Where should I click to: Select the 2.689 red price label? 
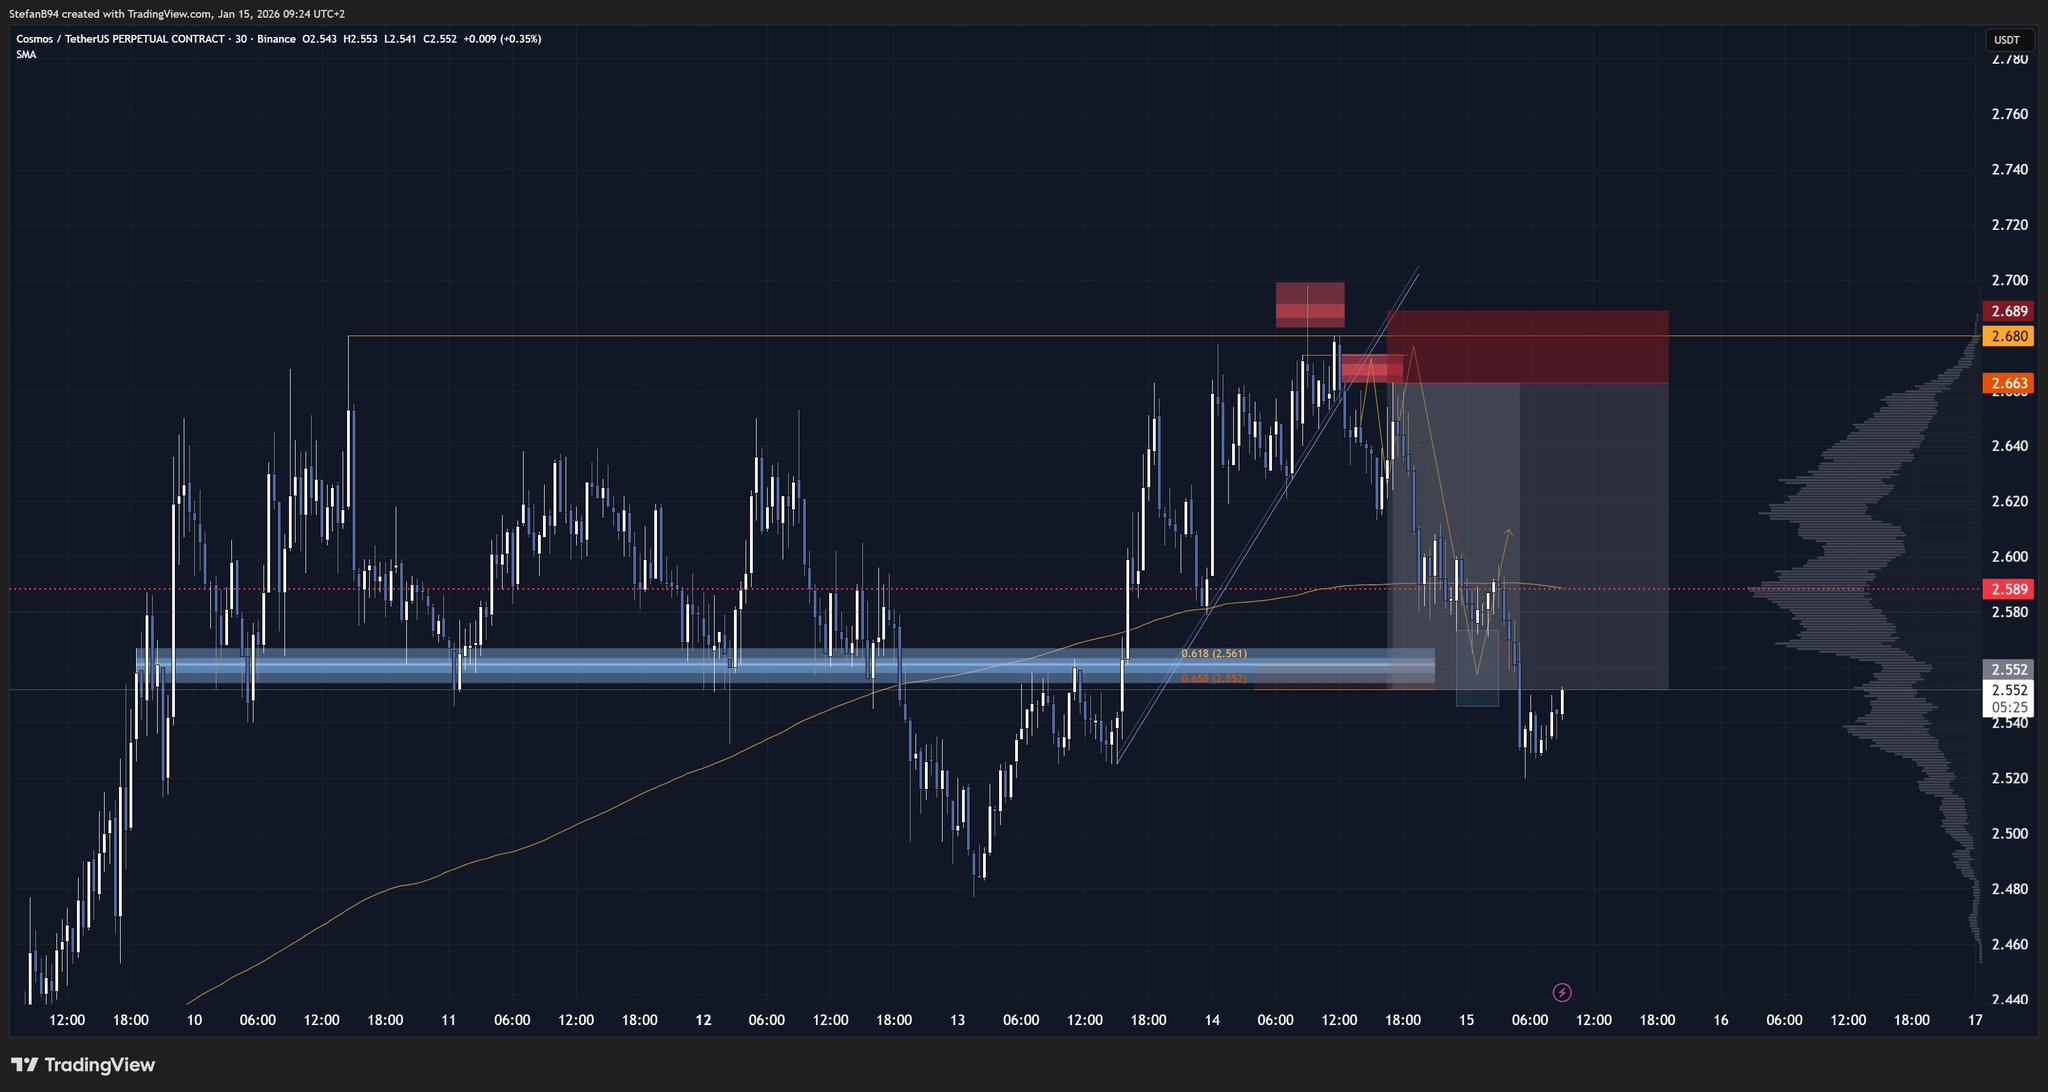click(2008, 311)
